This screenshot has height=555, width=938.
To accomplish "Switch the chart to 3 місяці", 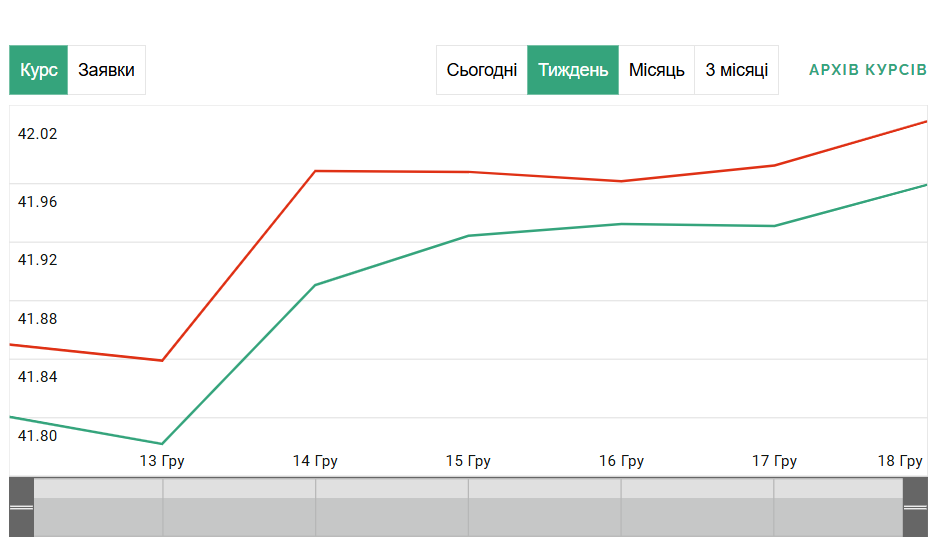I will pyautogui.click(x=737, y=70).
